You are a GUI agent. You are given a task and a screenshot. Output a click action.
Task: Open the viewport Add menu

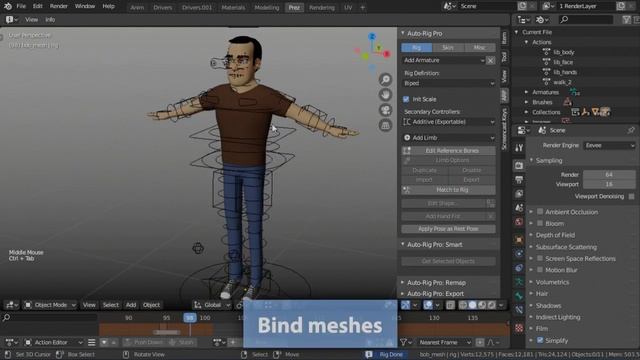tap(131, 305)
